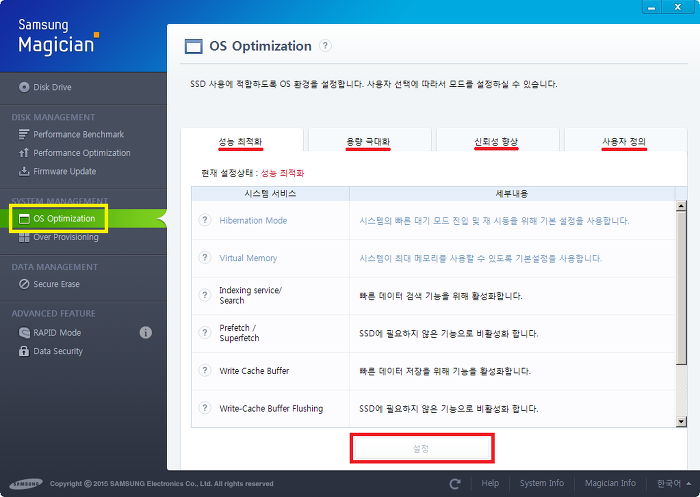Select the 용량 극대화 tab

(x=370, y=140)
